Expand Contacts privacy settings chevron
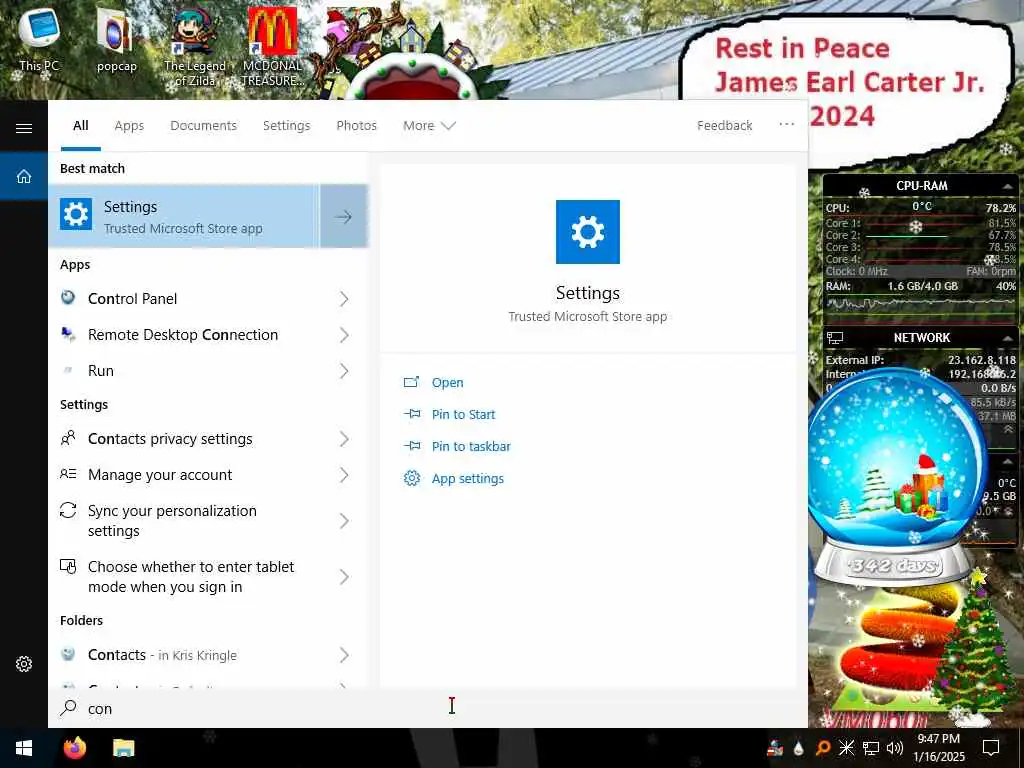1024x768 pixels. click(x=344, y=439)
